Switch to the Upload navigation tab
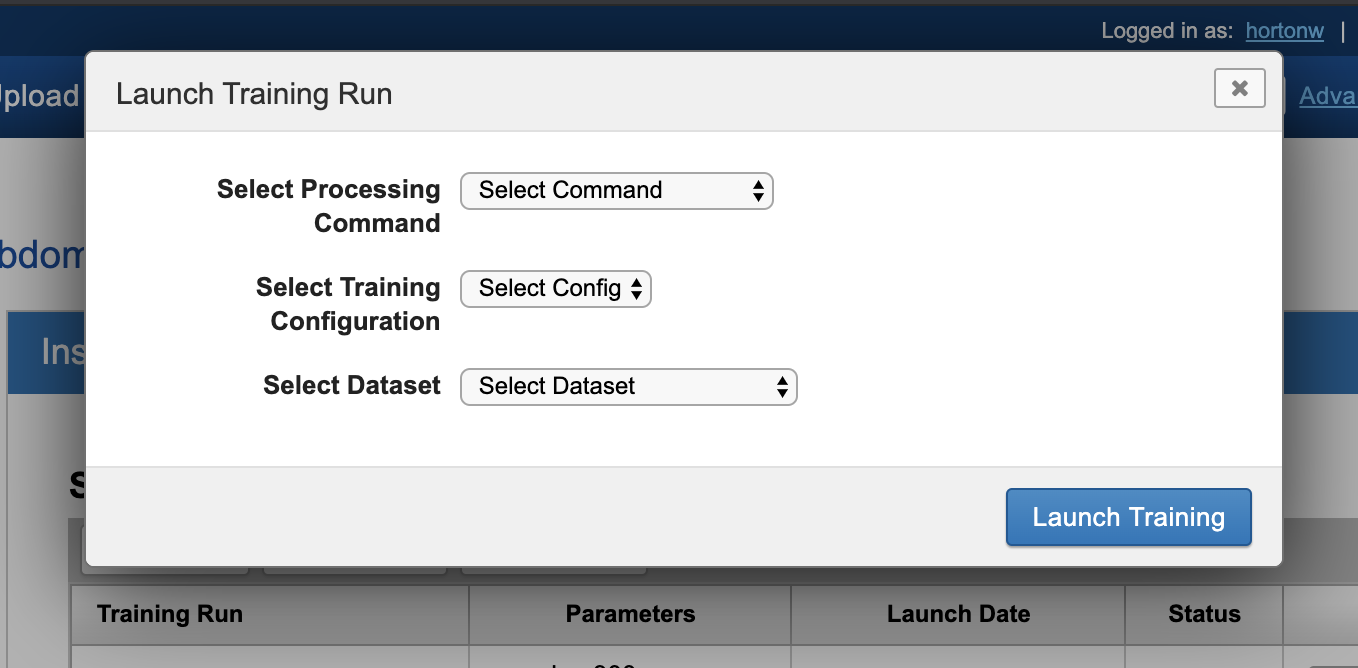This screenshot has height=668, width=1358. [40, 96]
